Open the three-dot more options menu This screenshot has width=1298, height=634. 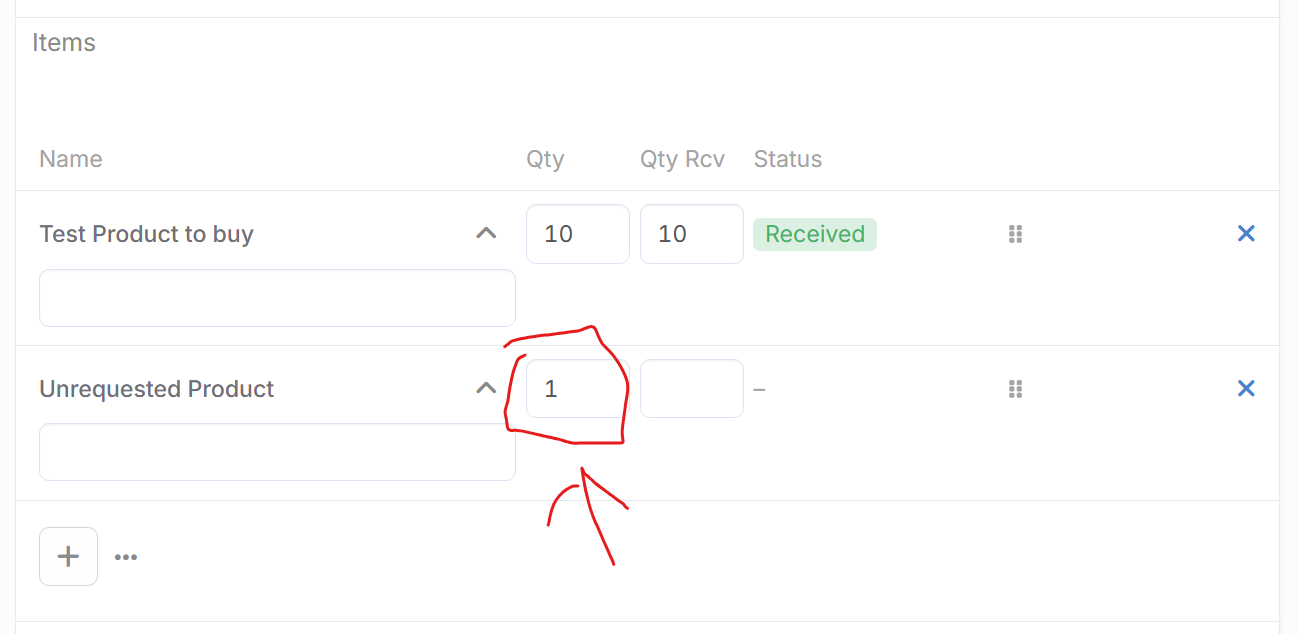[125, 557]
